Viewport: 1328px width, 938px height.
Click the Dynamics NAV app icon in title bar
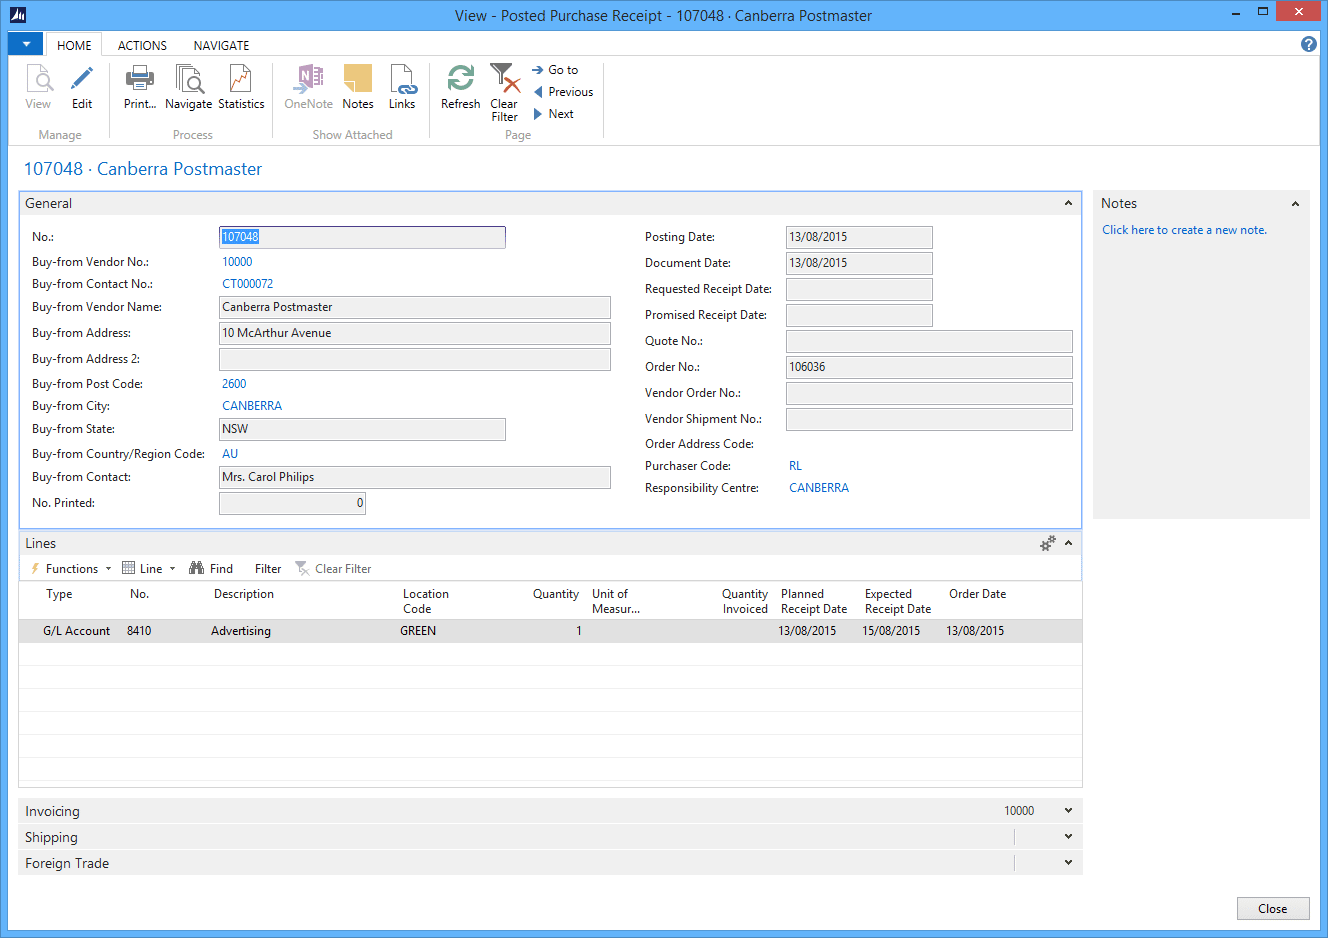click(x=17, y=15)
